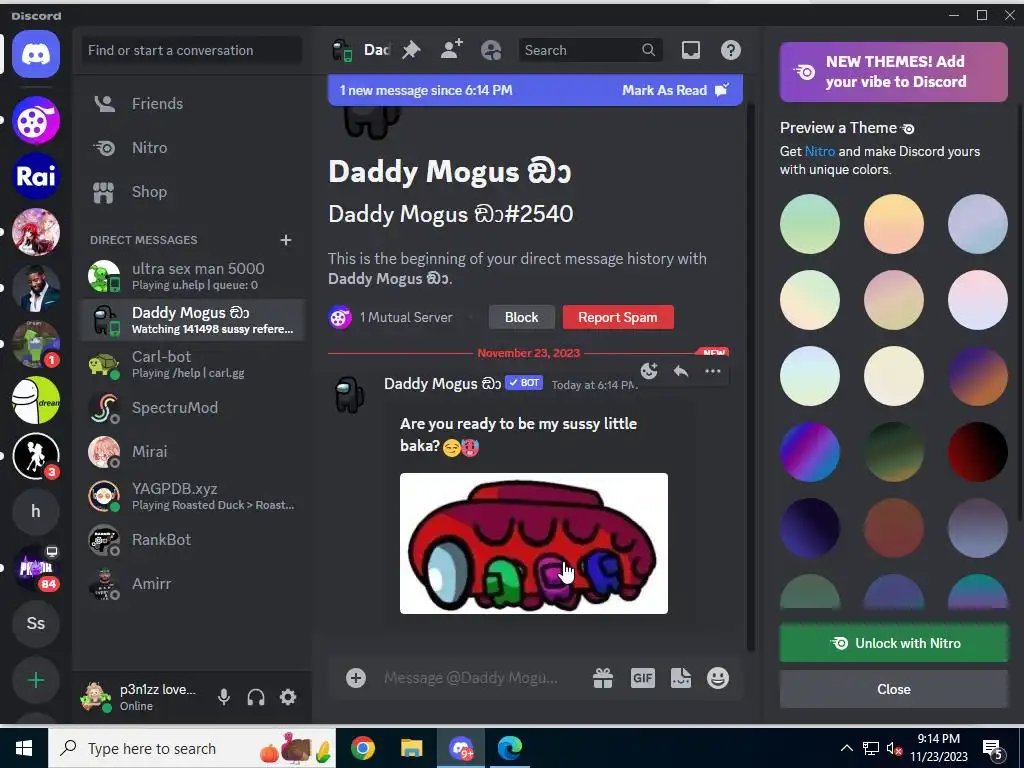Open the server with 84 notifications
This screenshot has width=1024, height=768.
(36, 568)
